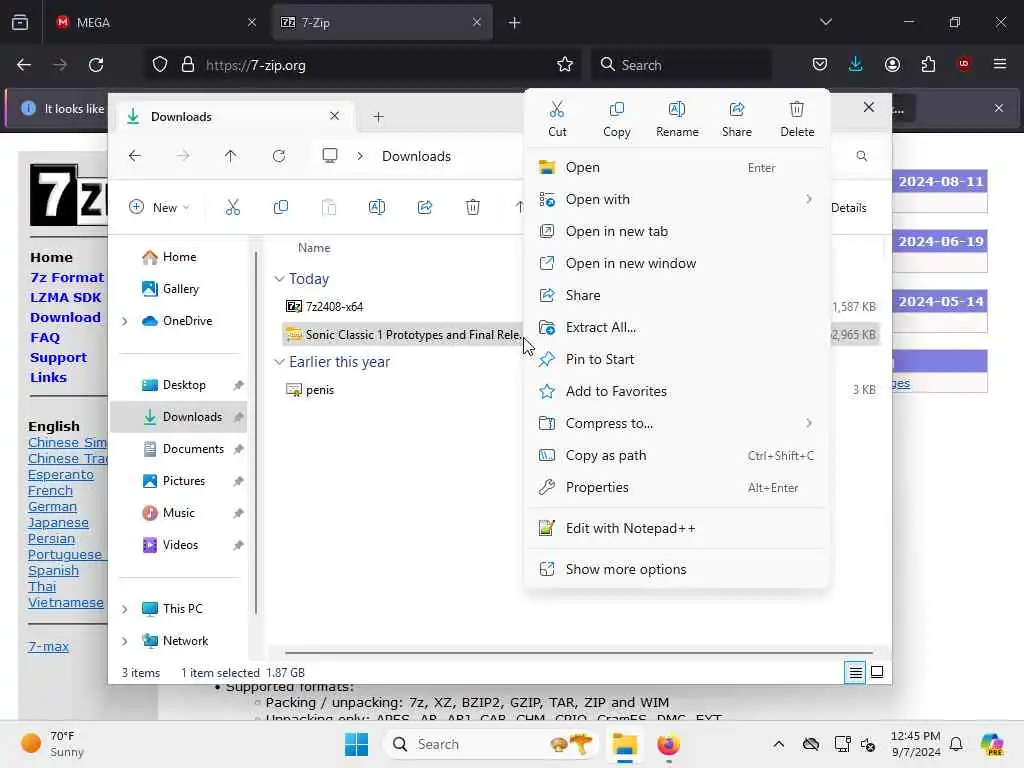This screenshot has height=768, width=1024.
Task: Reload the Firefox page
Action: click(96, 65)
